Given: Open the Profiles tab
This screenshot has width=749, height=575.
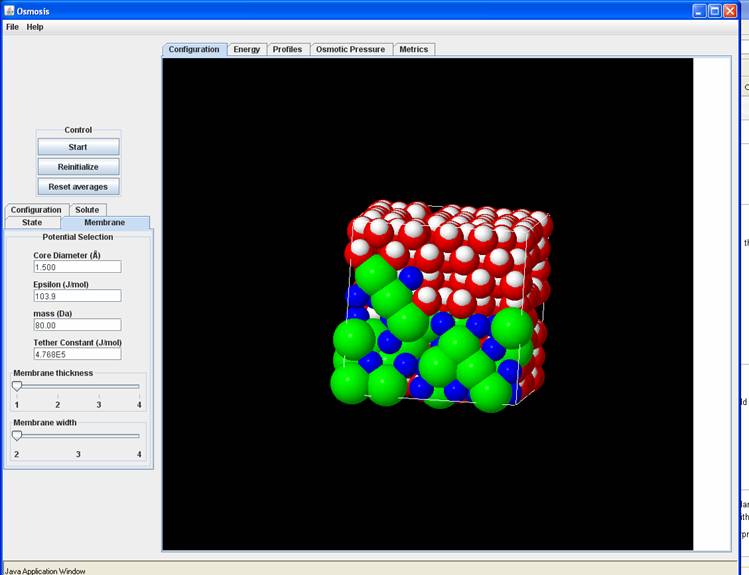Looking at the screenshot, I should point(287,49).
